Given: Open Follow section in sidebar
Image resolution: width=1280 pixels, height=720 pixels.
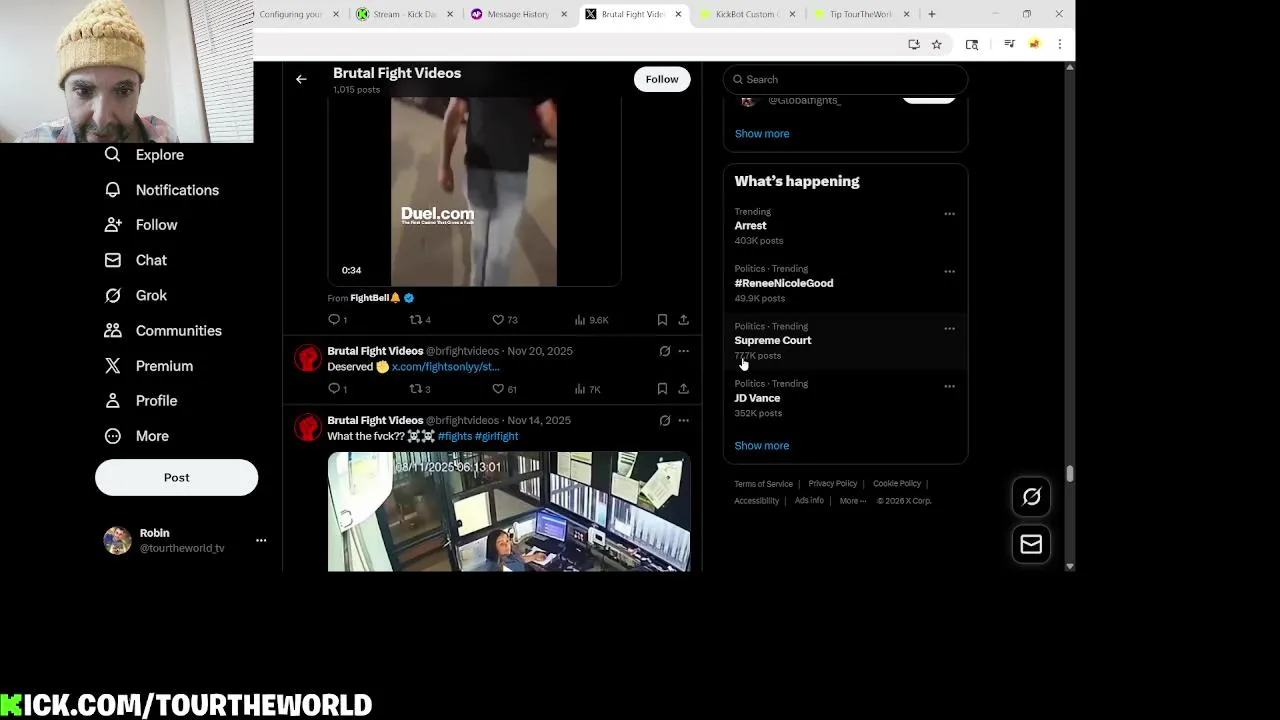Looking at the screenshot, I should (x=141, y=225).
